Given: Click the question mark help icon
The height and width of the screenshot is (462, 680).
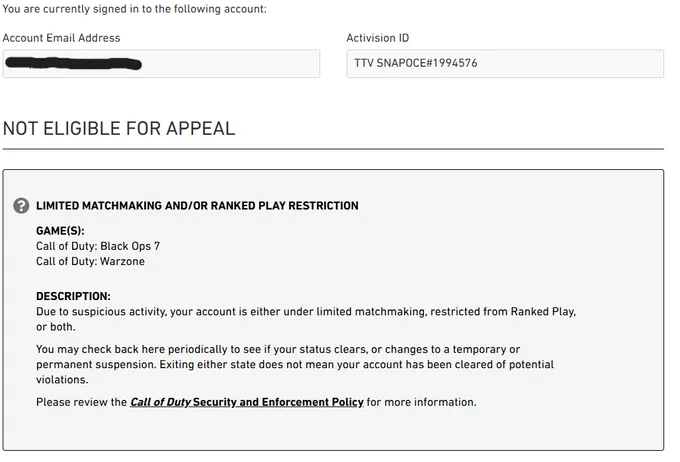Looking at the screenshot, I should 21,206.
